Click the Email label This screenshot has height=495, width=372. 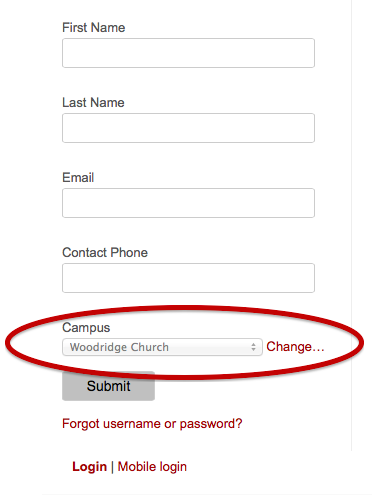pyautogui.click(x=78, y=177)
